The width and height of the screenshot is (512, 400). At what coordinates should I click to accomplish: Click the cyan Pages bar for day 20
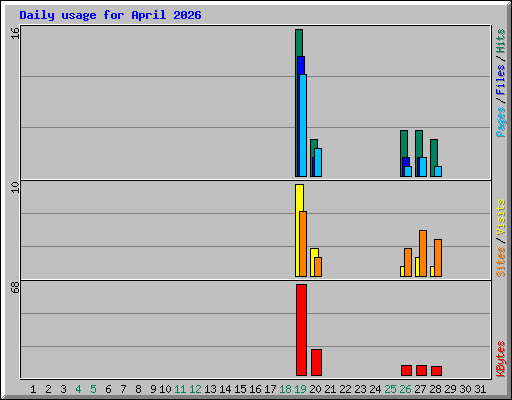(318, 162)
